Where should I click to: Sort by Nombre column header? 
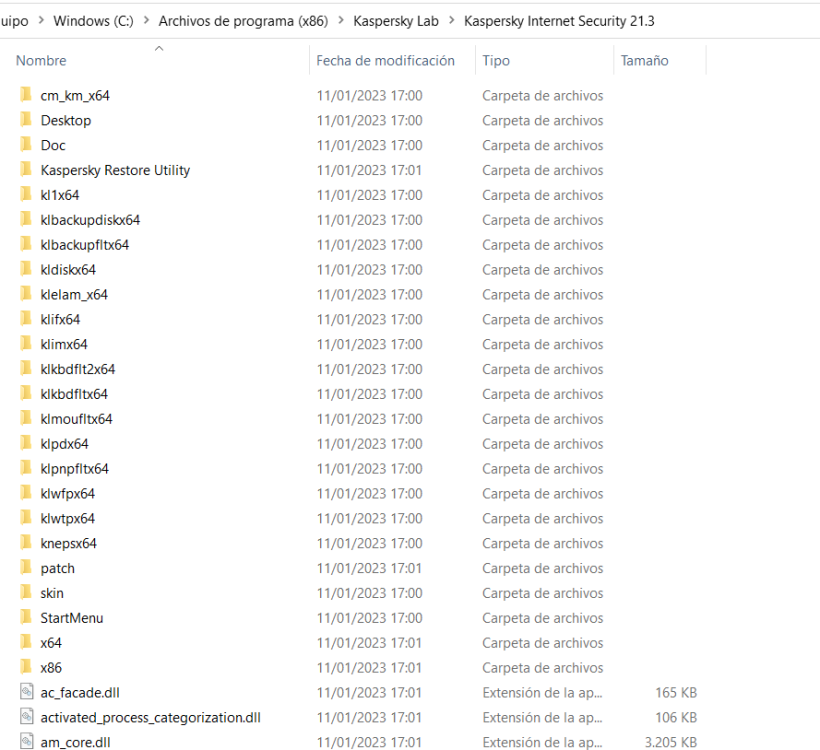pos(41,61)
